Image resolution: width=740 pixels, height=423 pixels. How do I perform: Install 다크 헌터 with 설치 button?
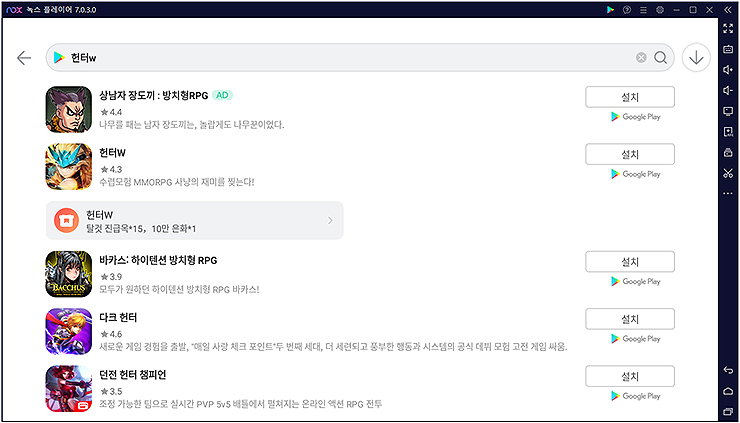[630, 319]
